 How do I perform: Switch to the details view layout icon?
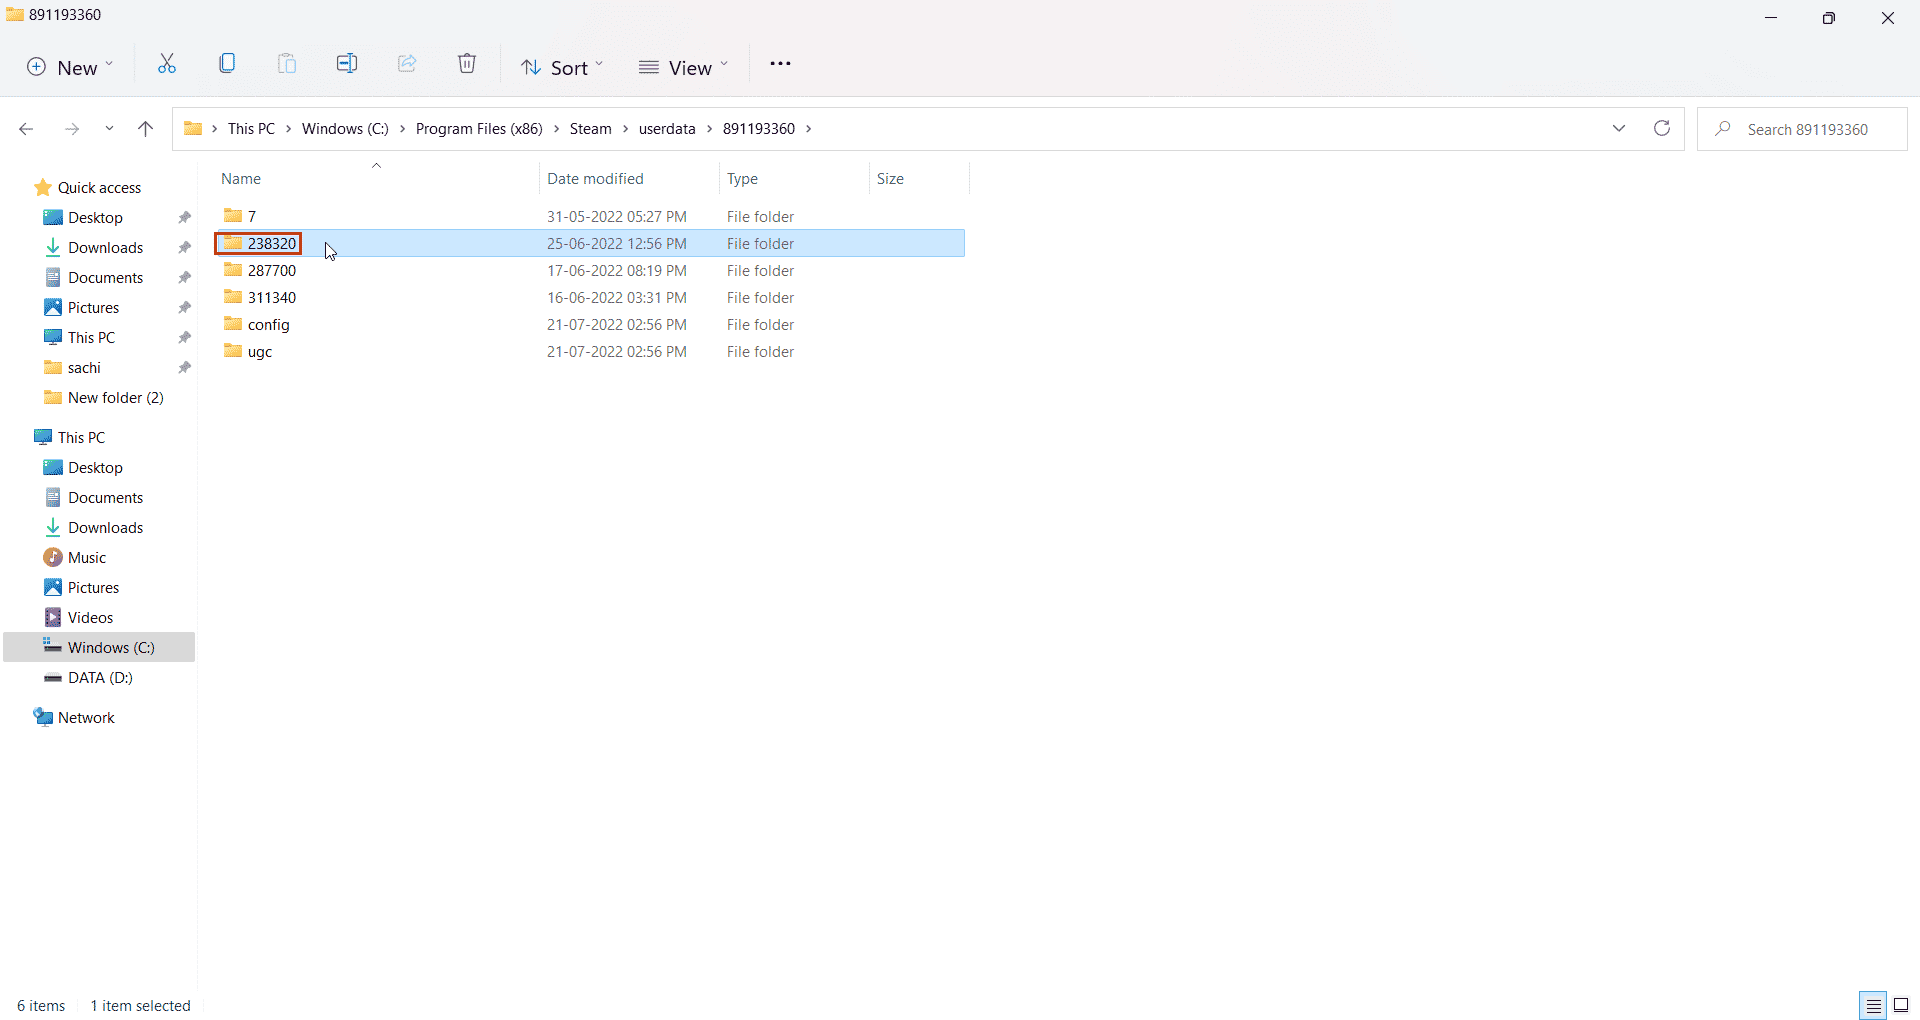1873,1006
